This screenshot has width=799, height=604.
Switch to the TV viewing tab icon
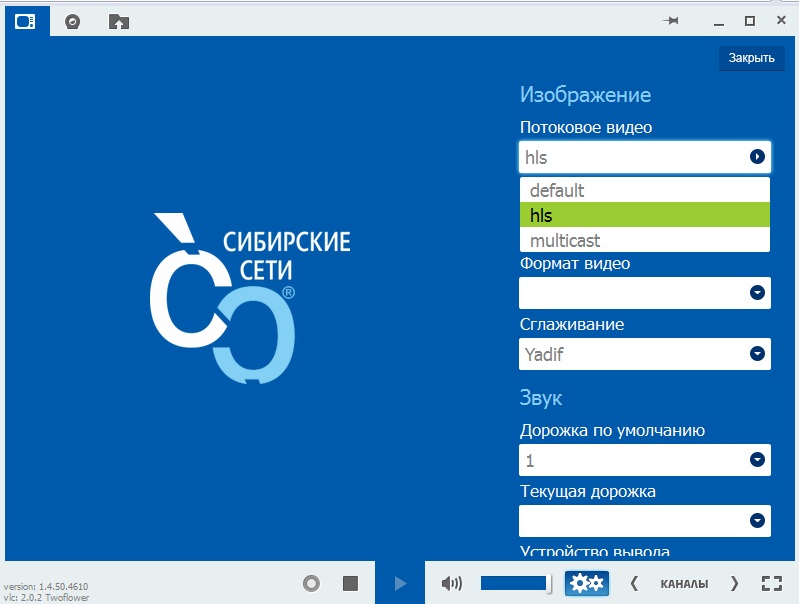point(25,21)
